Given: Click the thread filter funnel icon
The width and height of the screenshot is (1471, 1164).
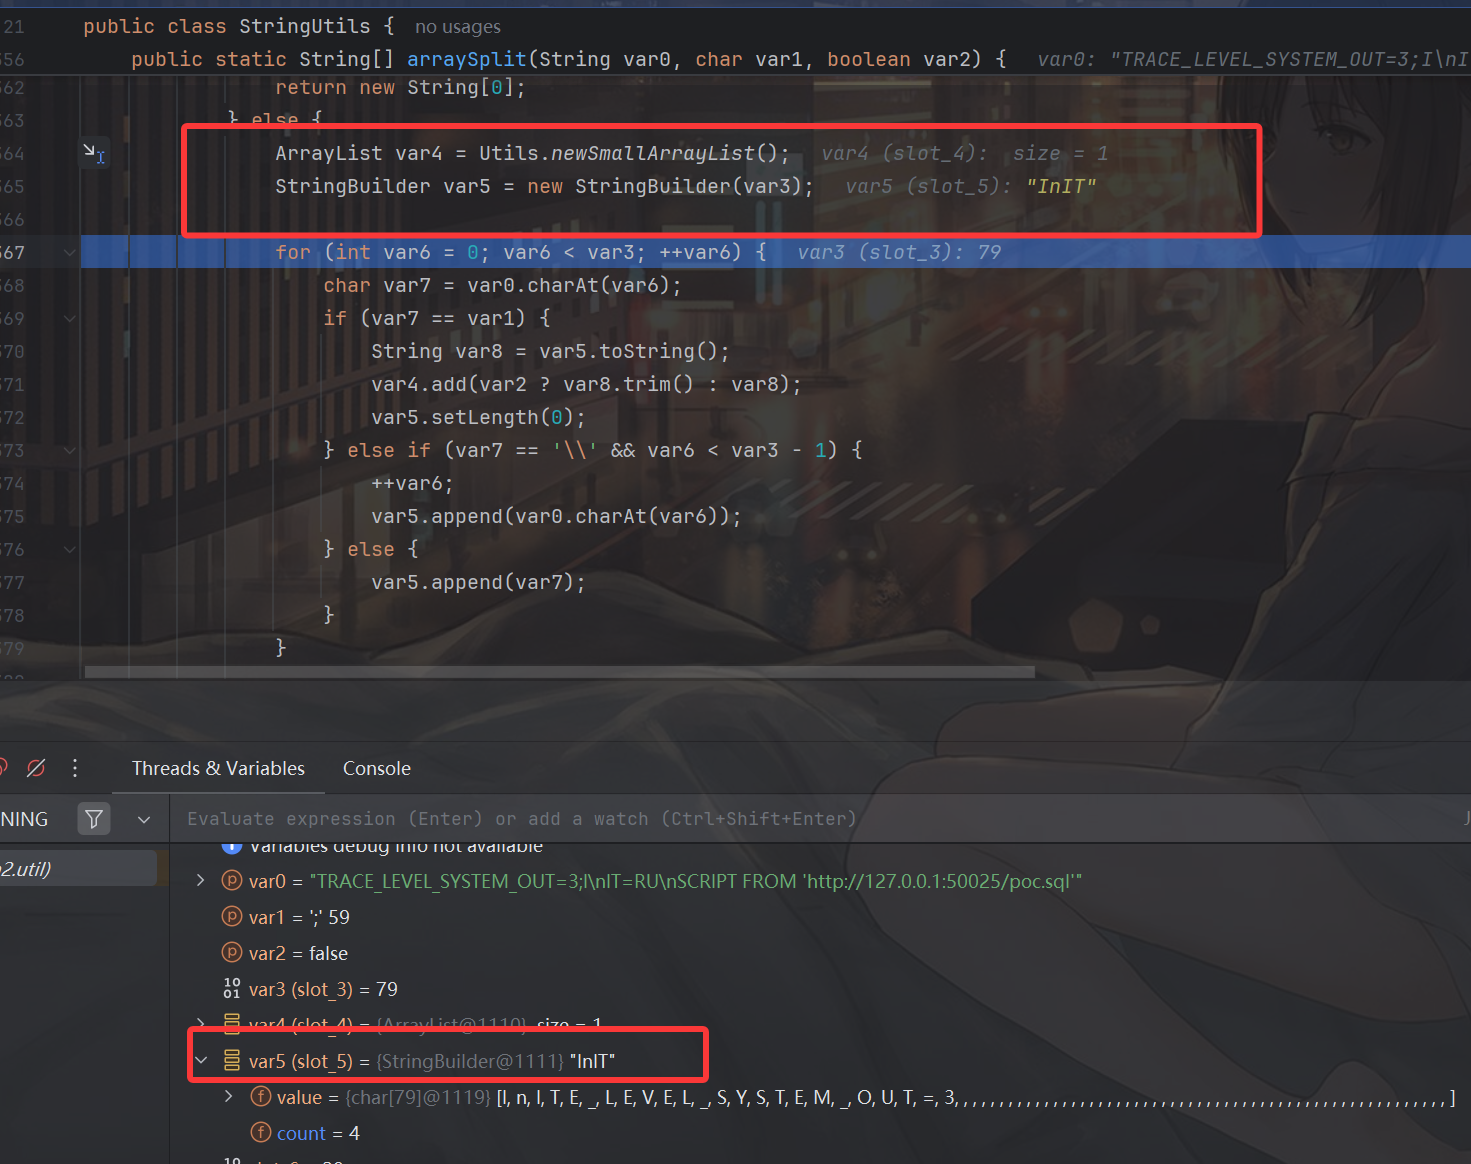Looking at the screenshot, I should (94, 819).
